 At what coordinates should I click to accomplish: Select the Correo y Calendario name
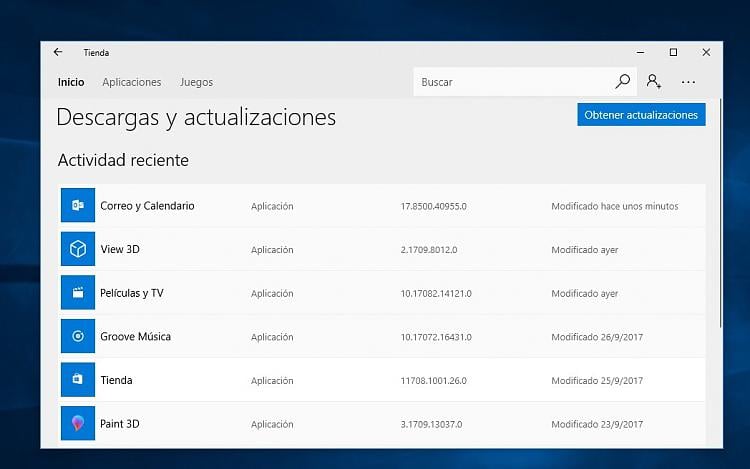[147, 206]
